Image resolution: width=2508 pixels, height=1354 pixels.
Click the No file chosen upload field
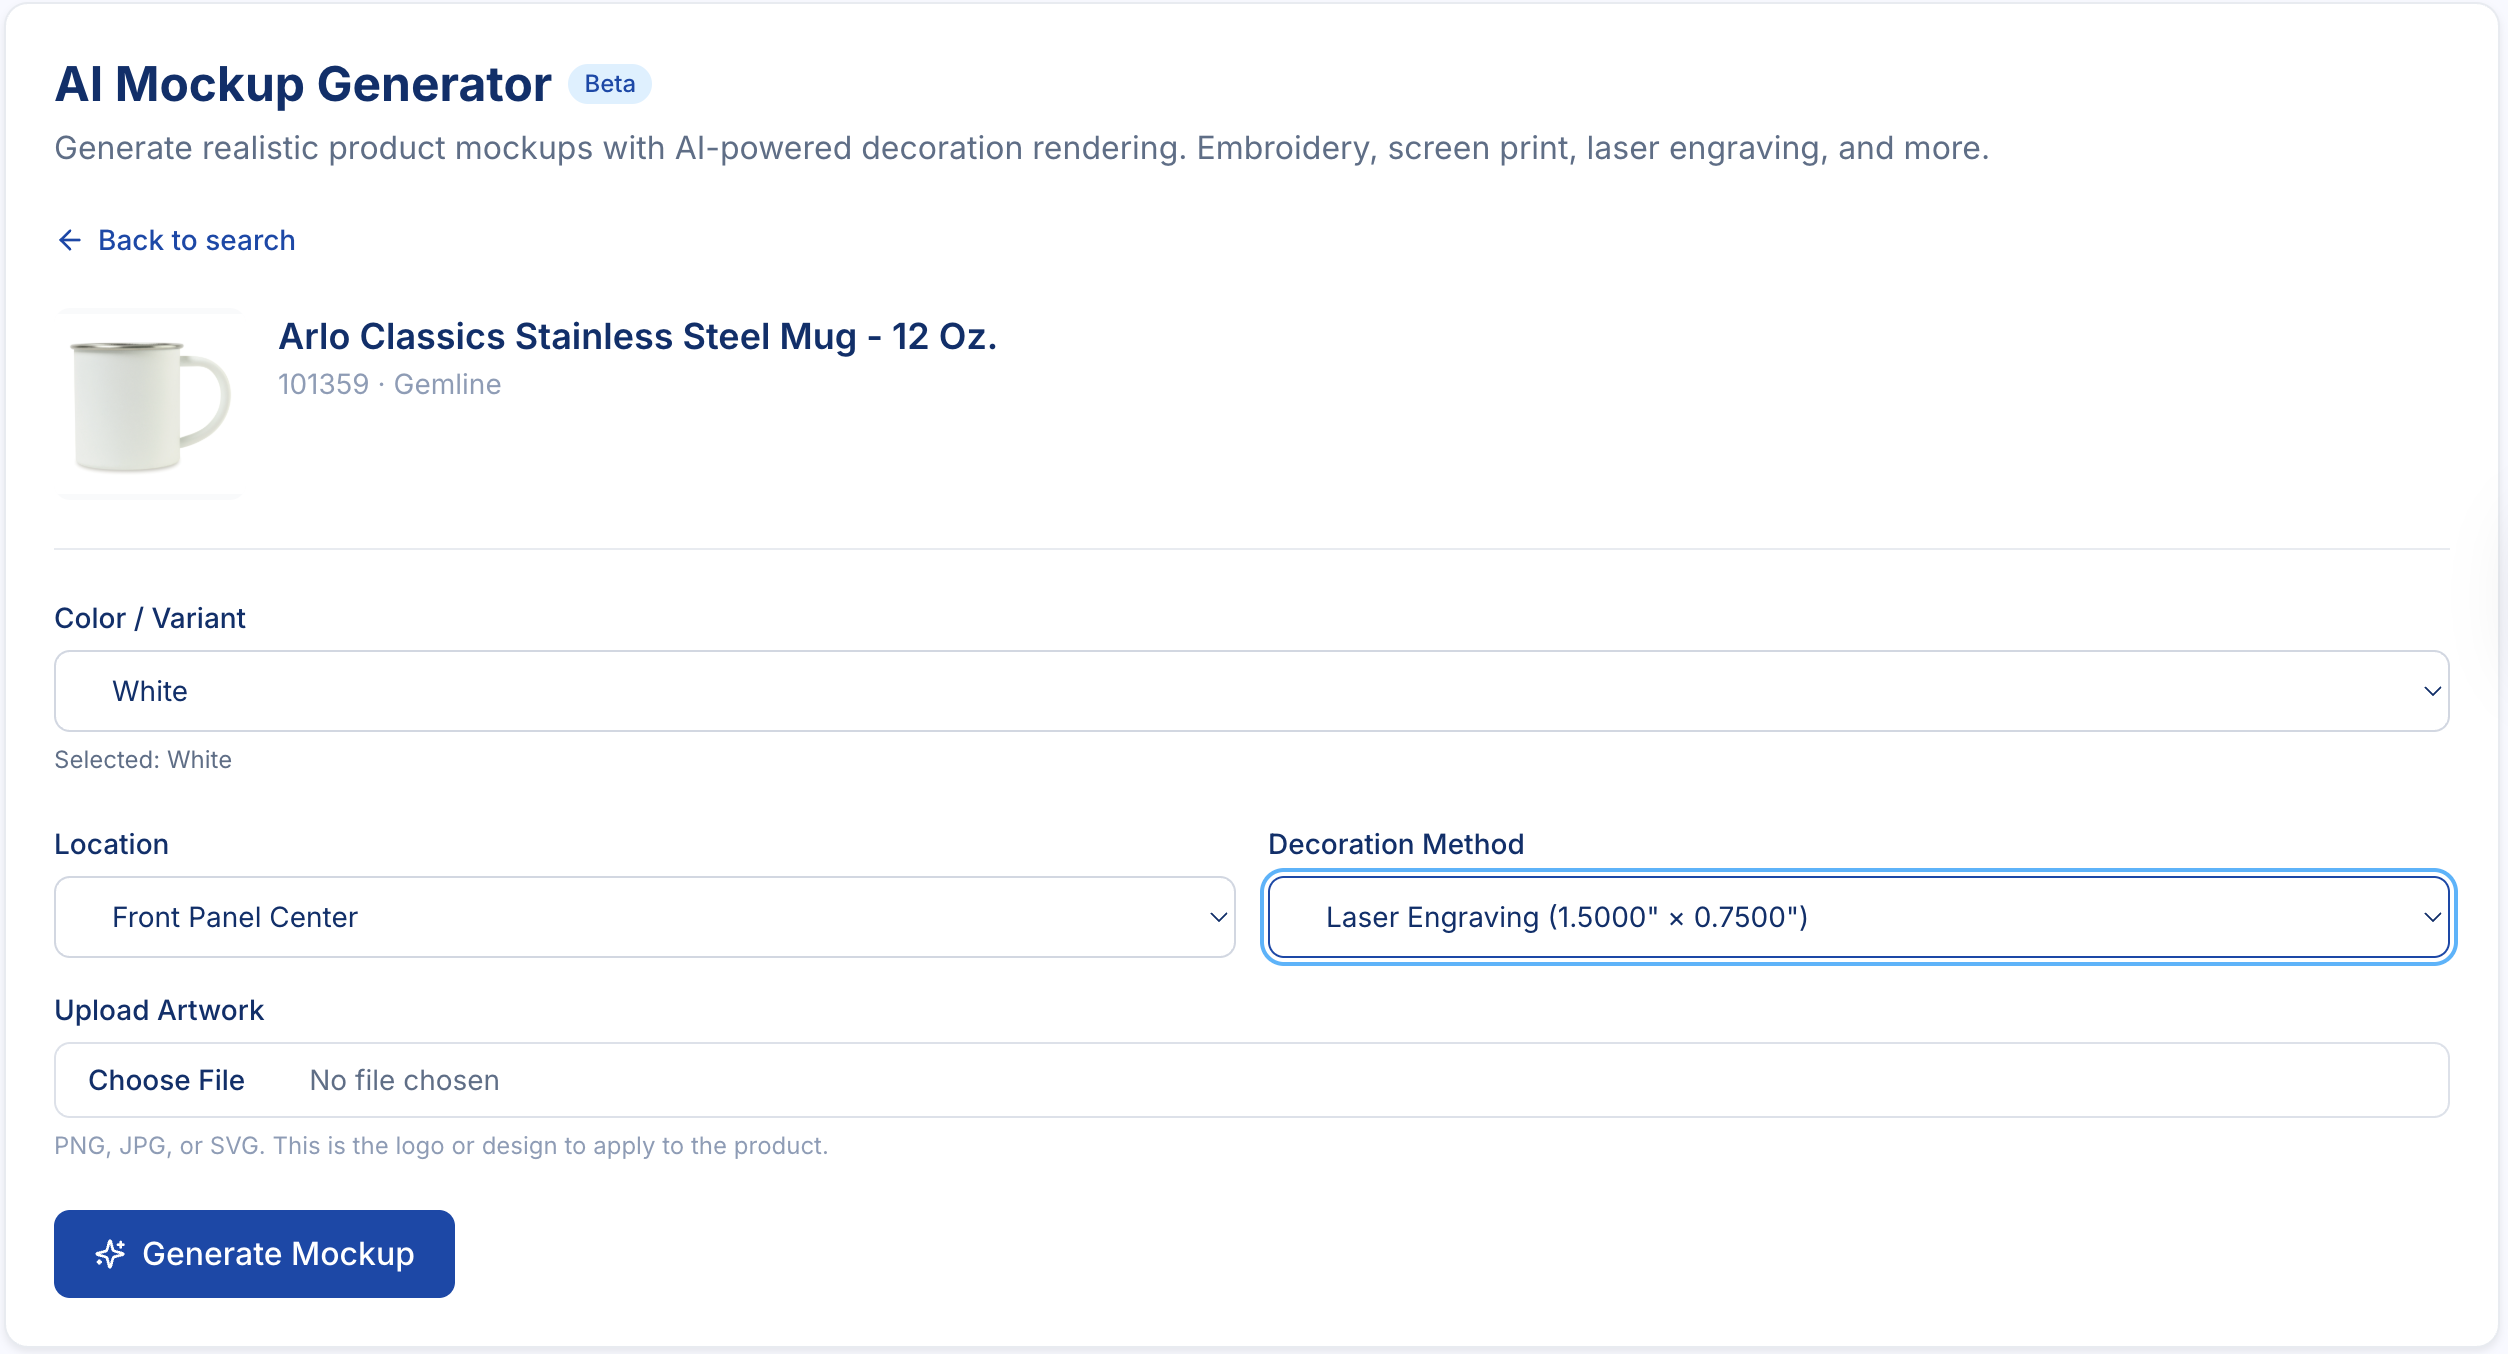click(404, 1080)
